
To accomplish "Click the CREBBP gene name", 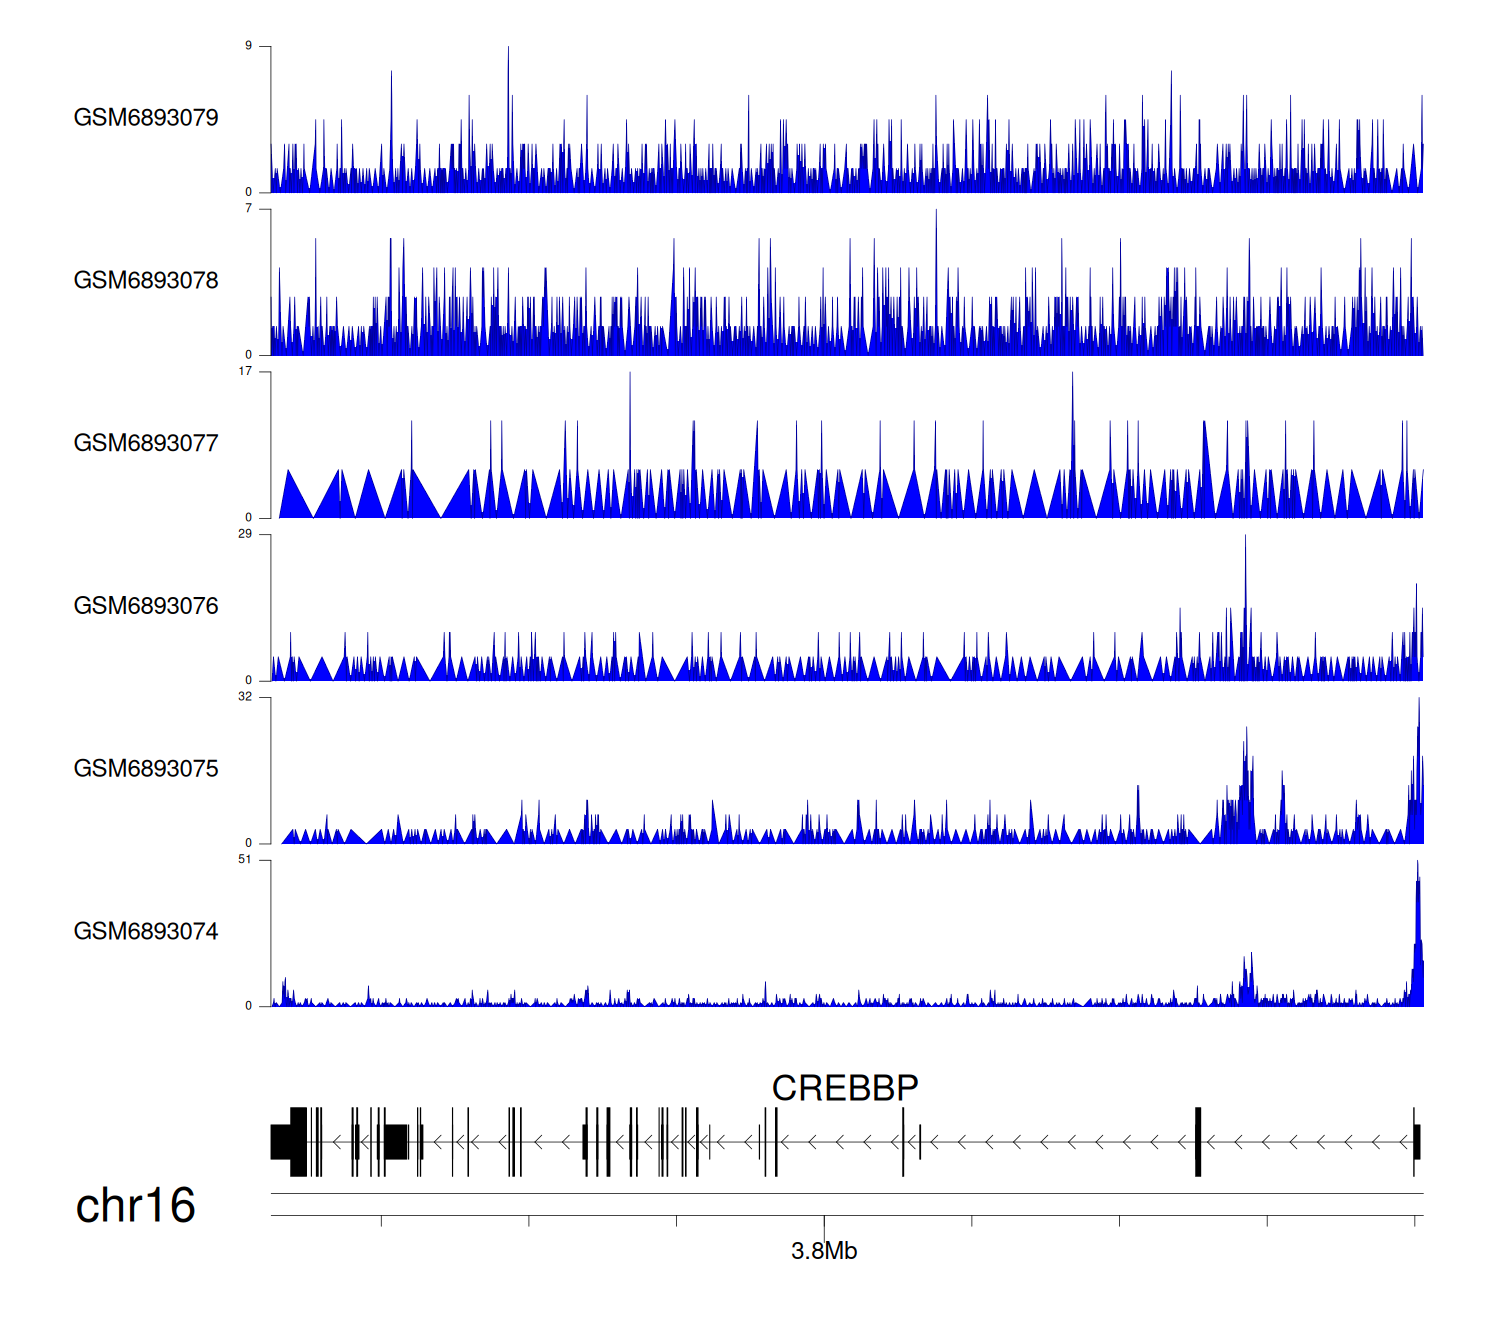I will point(845,1088).
